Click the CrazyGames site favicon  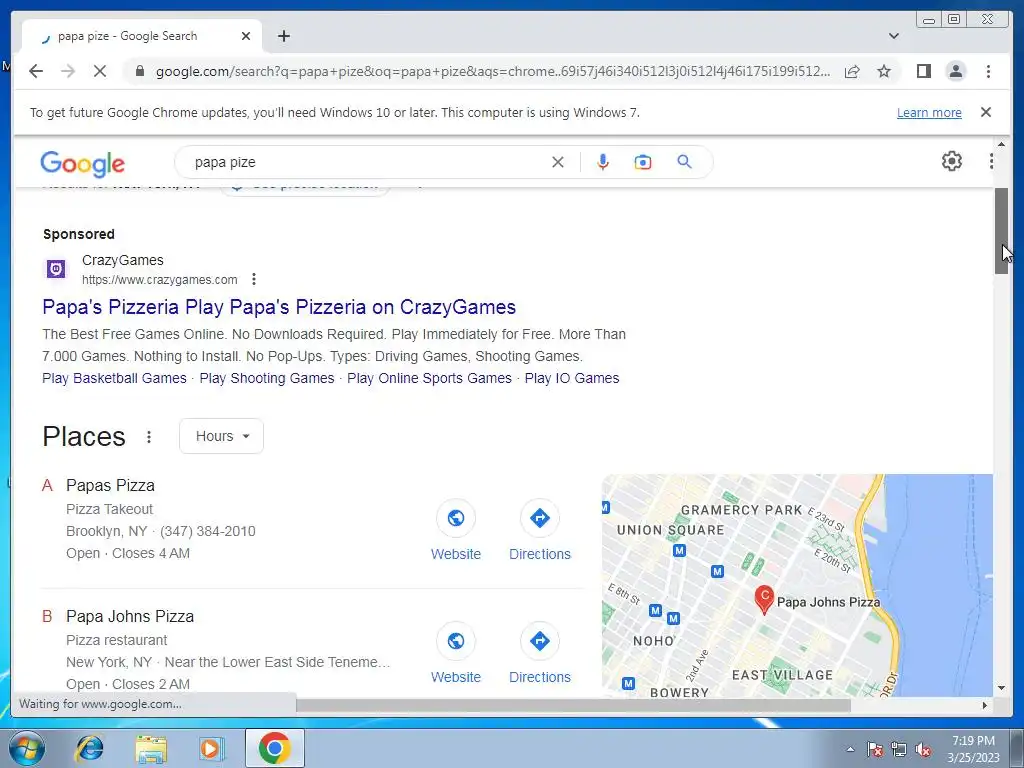[x=56, y=268]
